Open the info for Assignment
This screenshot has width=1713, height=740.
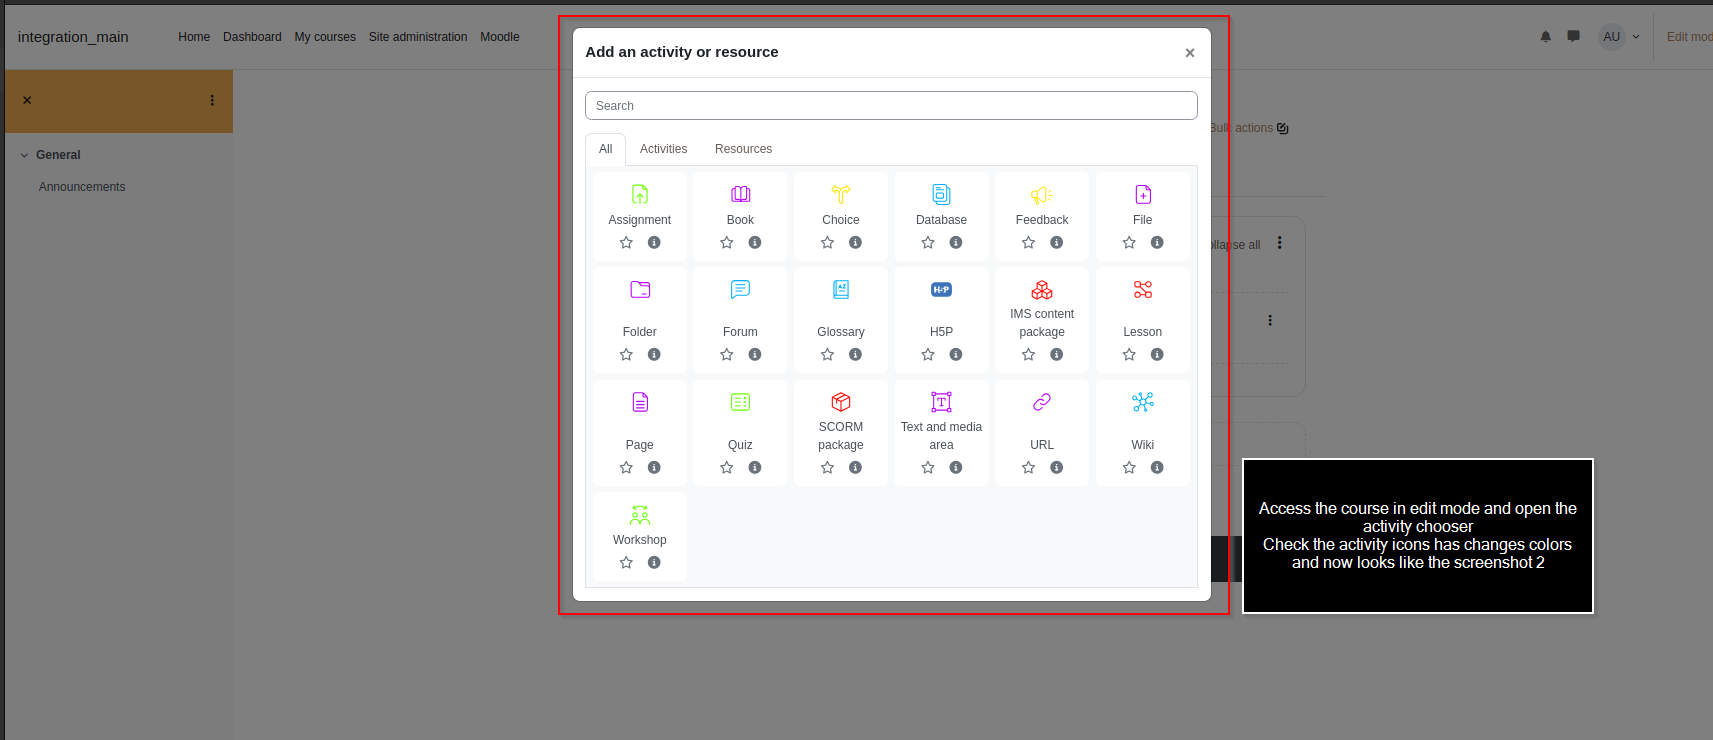click(x=654, y=243)
